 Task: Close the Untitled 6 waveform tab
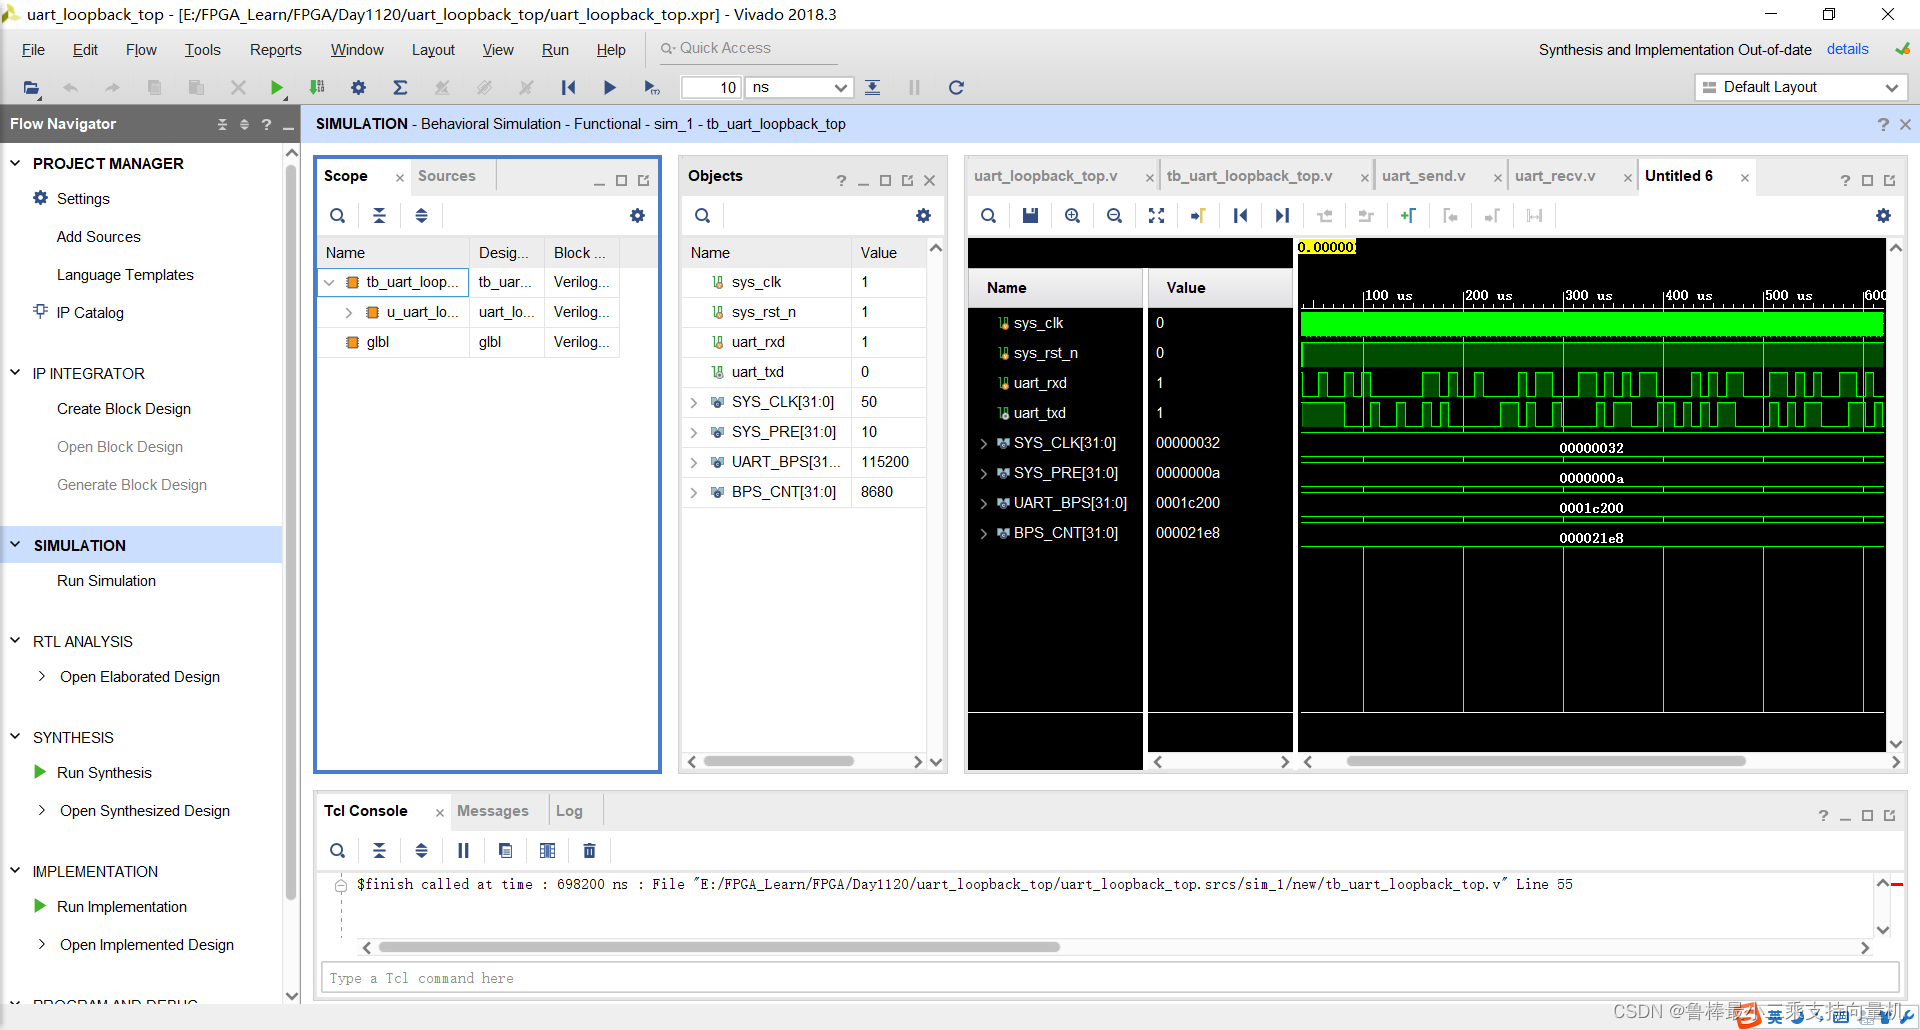click(x=1744, y=178)
